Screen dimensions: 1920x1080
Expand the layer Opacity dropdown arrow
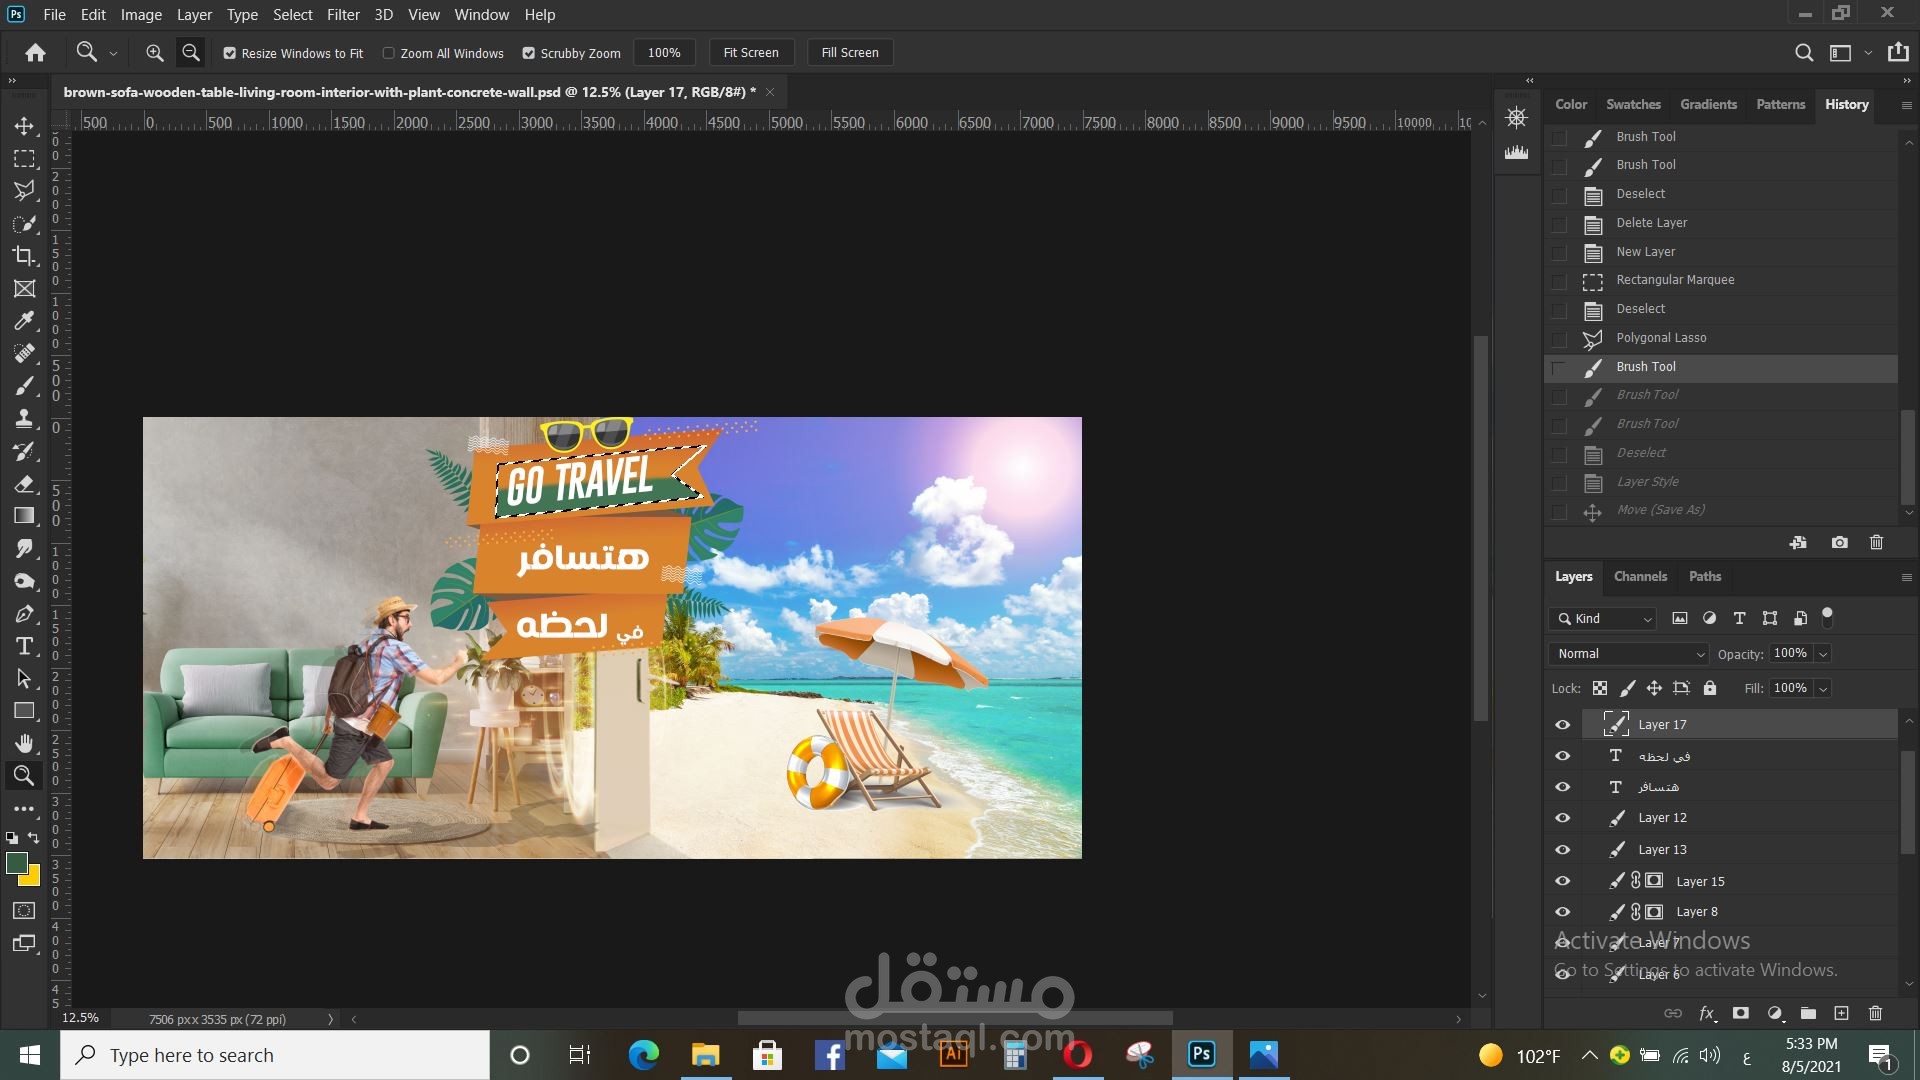point(1823,654)
